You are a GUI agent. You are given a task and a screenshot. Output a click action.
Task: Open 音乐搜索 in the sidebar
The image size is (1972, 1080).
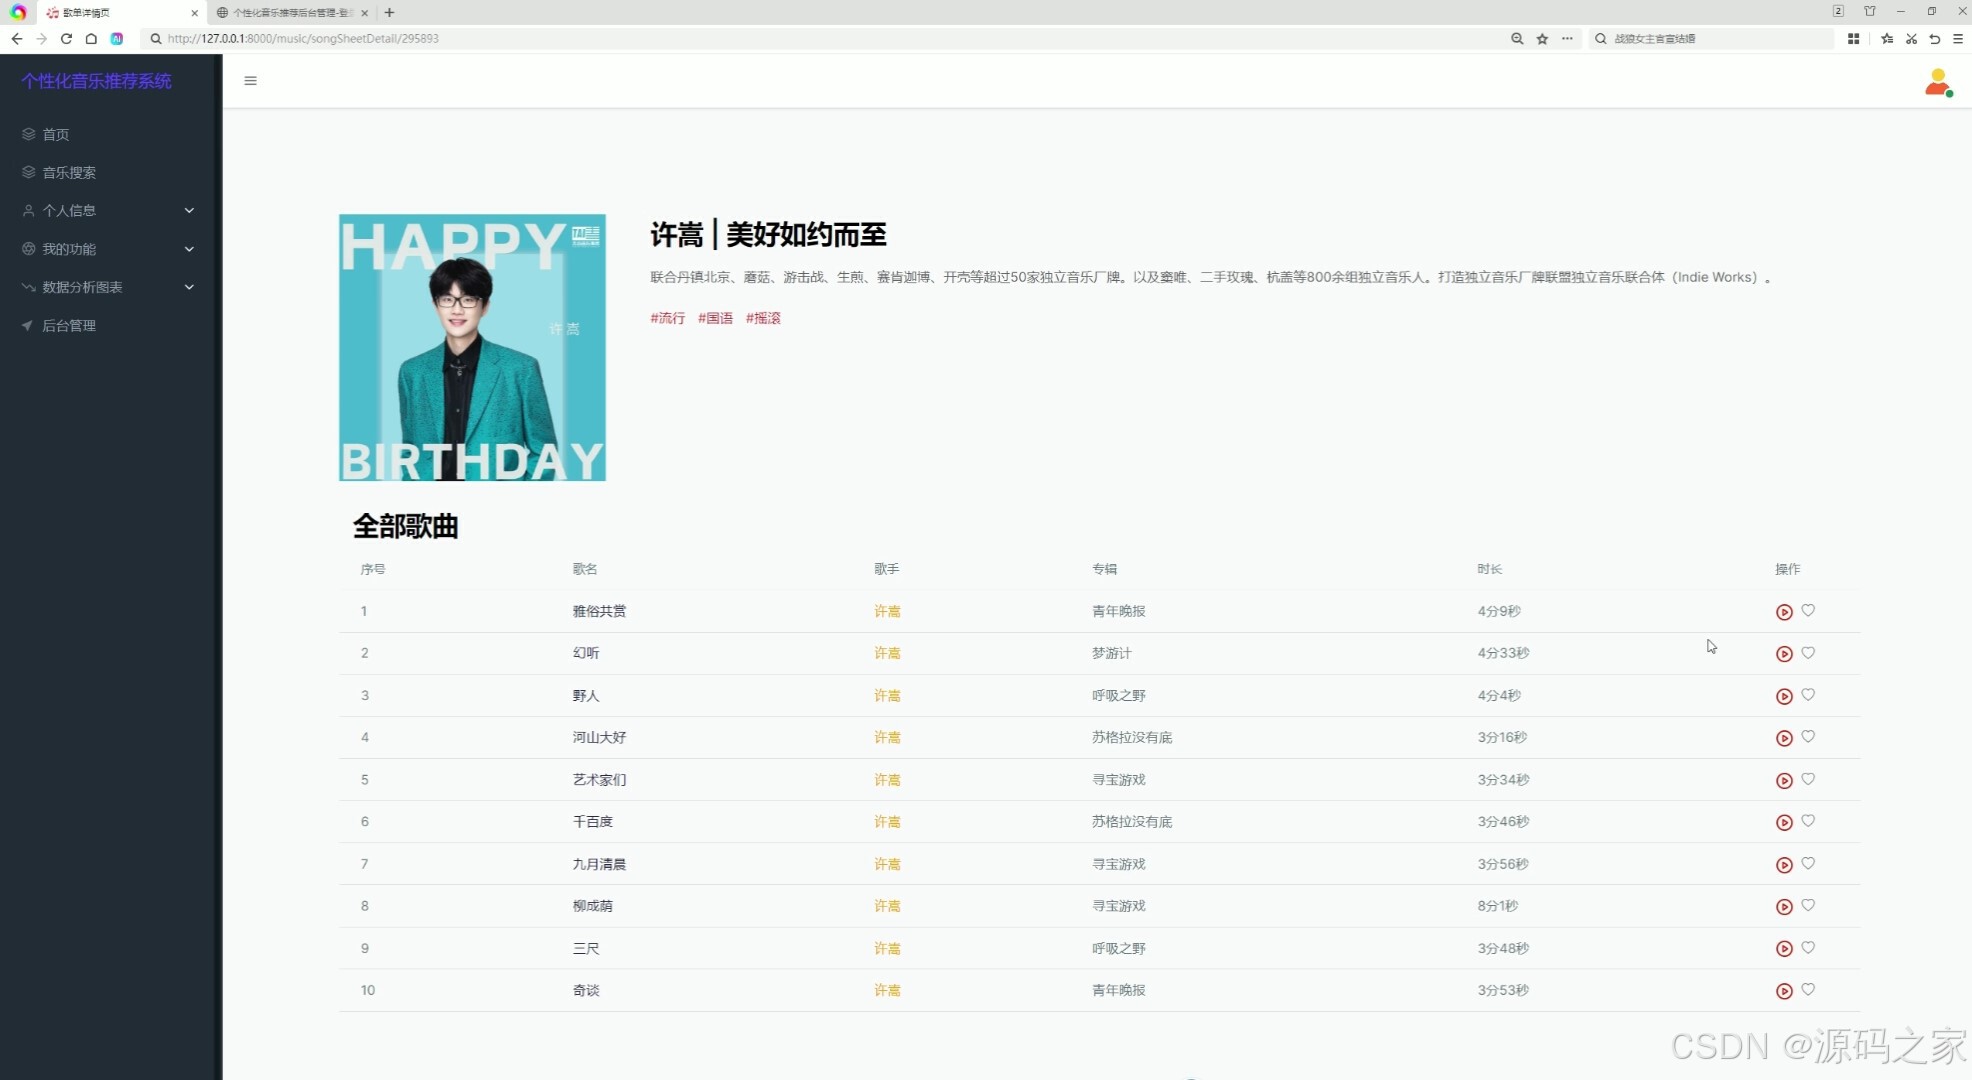pyautogui.click(x=69, y=172)
